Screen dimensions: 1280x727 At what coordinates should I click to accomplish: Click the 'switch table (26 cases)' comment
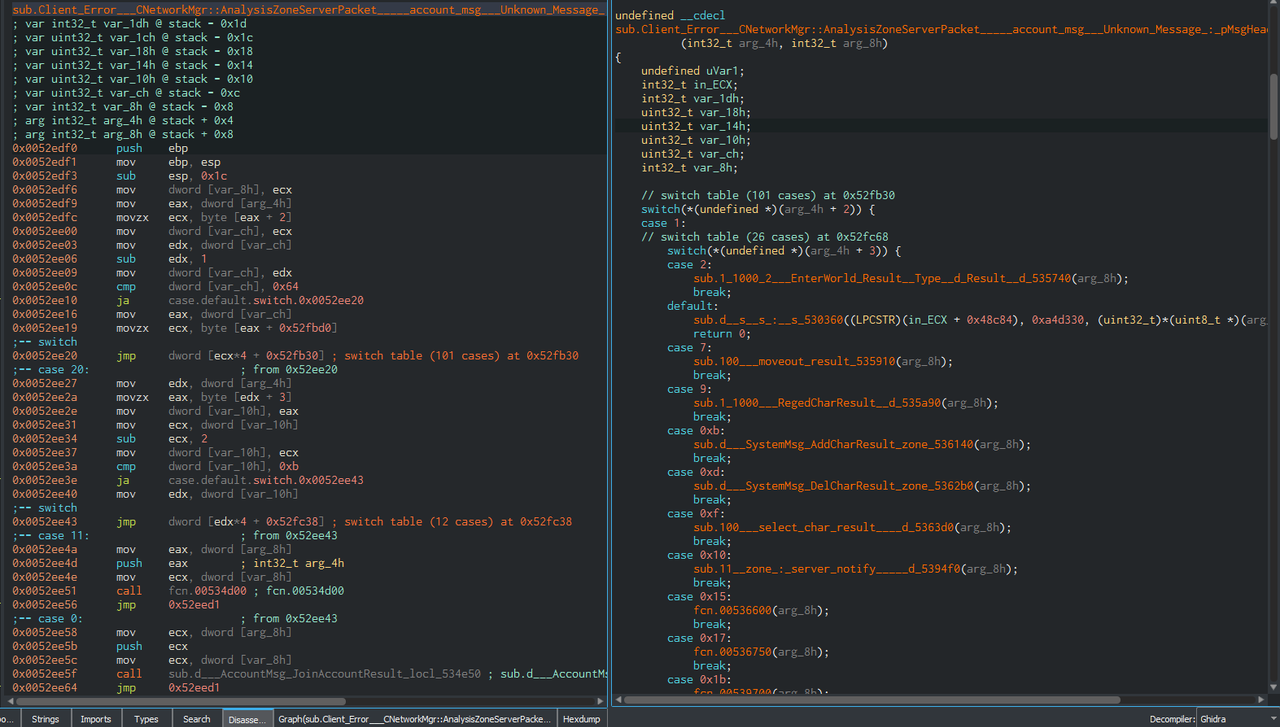click(765, 237)
